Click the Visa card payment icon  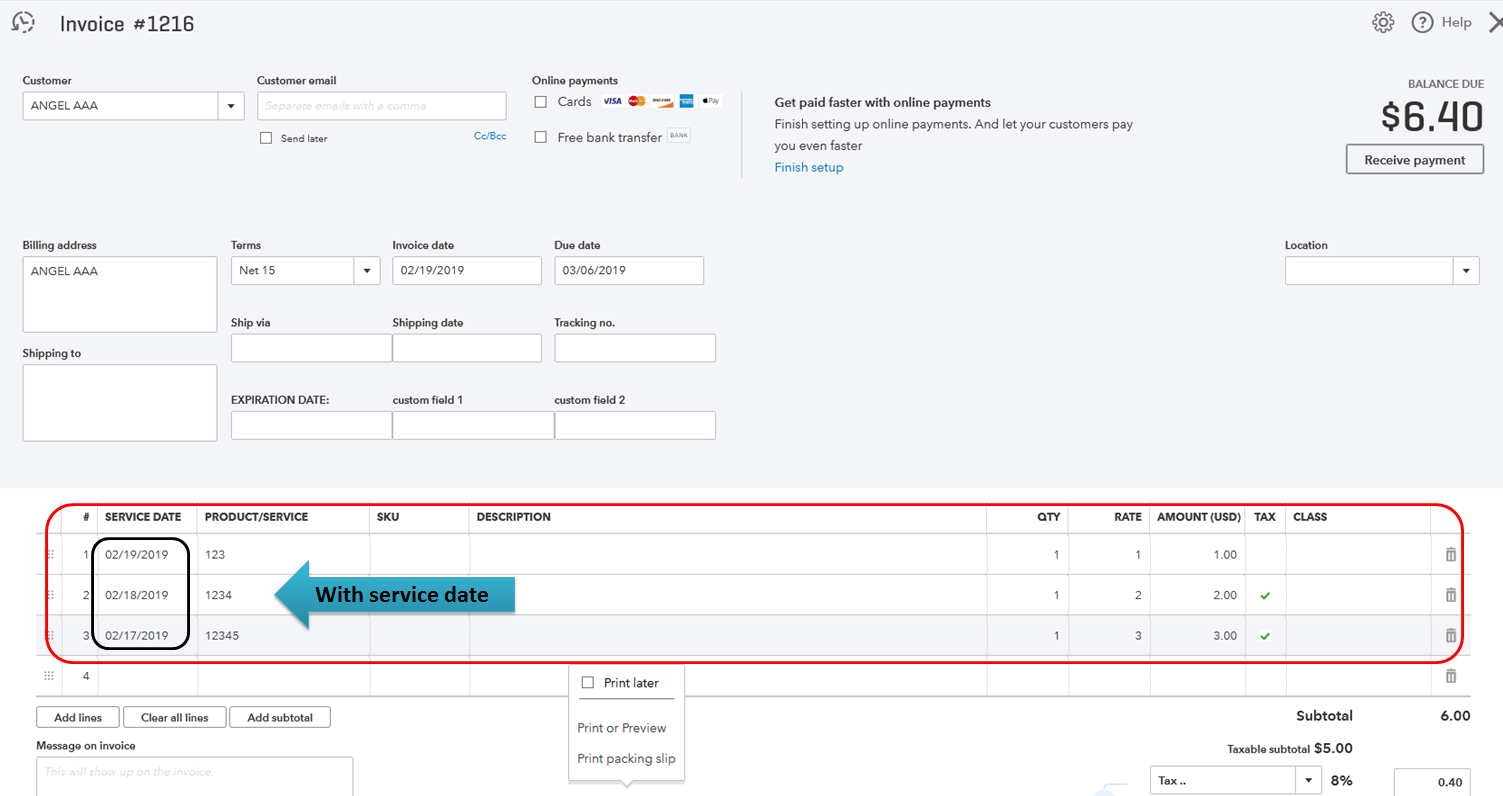[x=612, y=100]
